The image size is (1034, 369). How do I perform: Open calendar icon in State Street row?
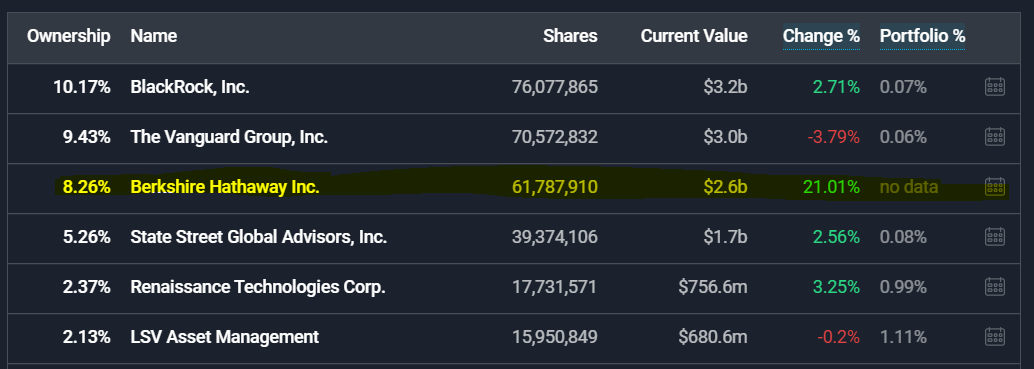994,237
